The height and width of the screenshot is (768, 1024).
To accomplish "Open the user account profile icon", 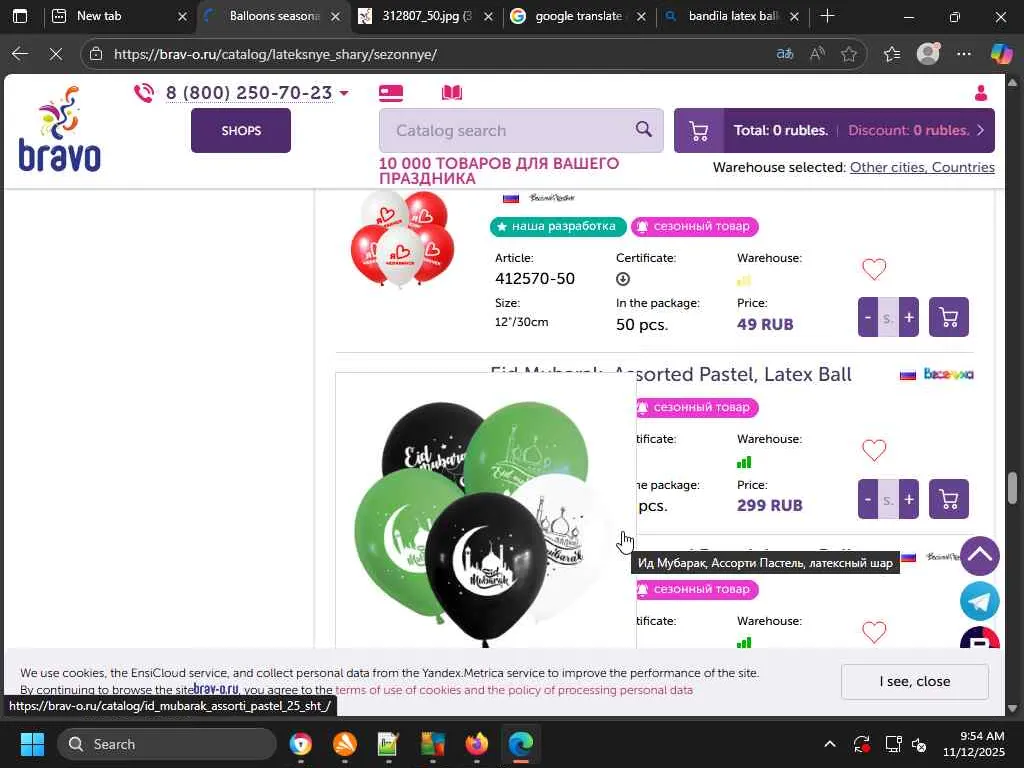I will tap(981, 93).
